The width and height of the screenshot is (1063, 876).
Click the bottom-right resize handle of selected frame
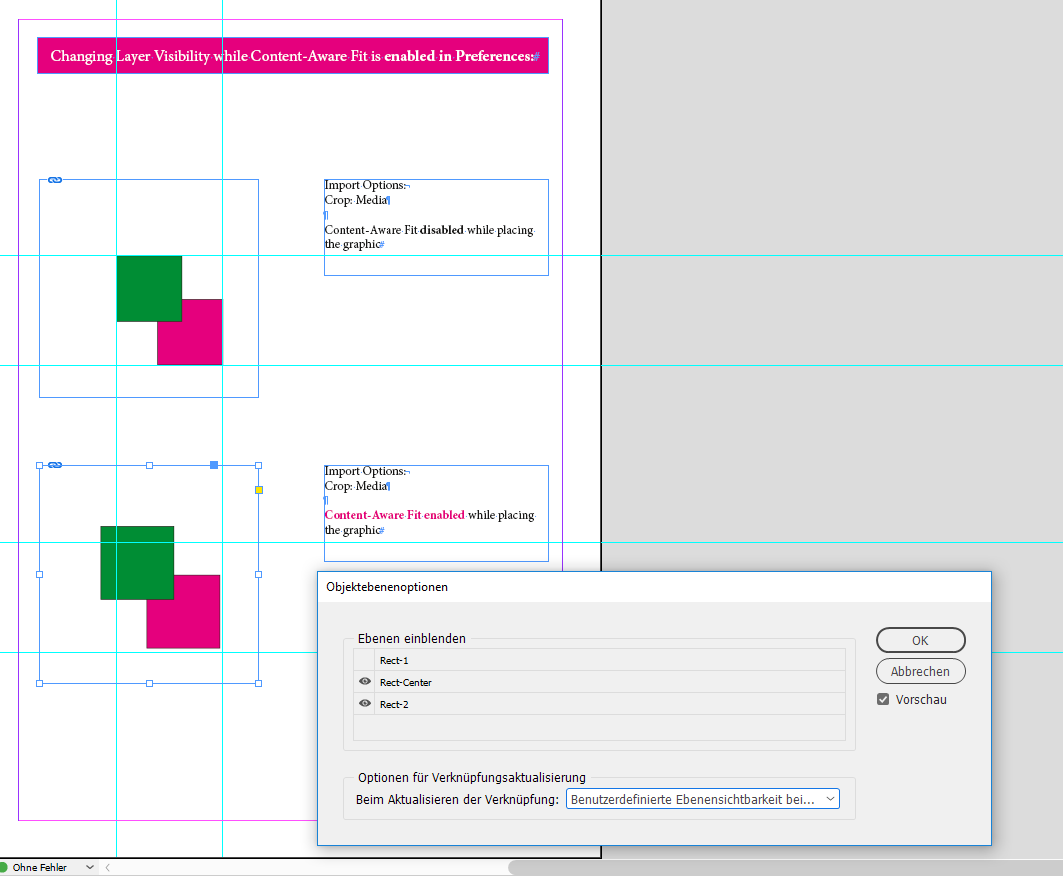click(x=258, y=683)
